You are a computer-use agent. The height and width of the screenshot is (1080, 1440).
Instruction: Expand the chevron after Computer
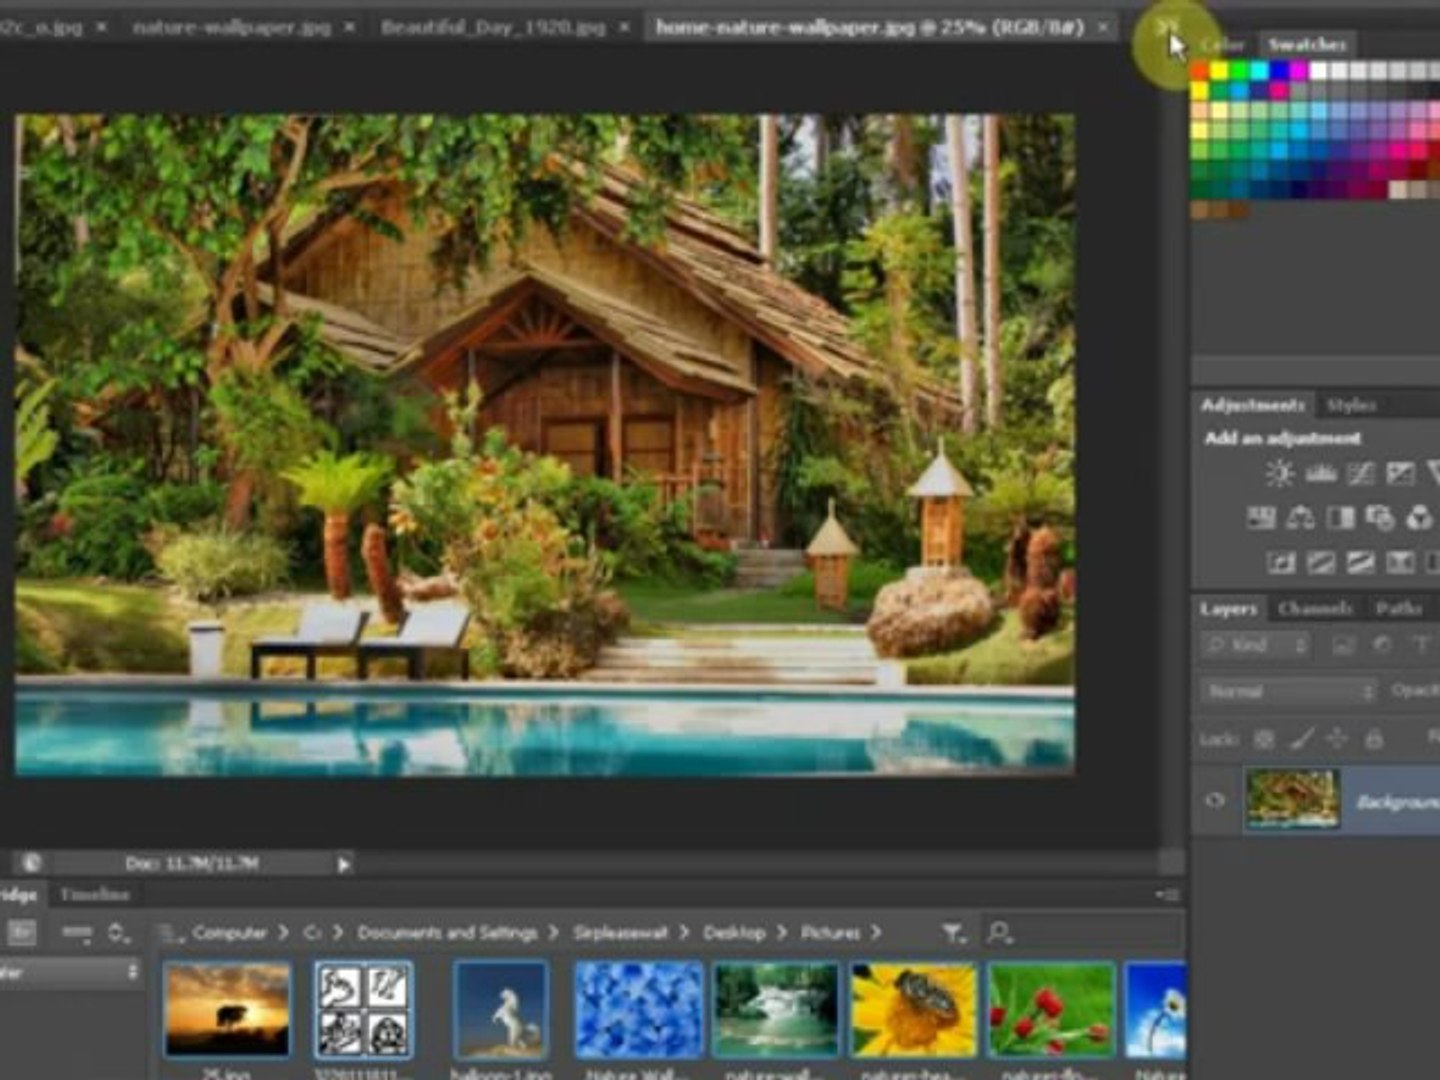(283, 933)
